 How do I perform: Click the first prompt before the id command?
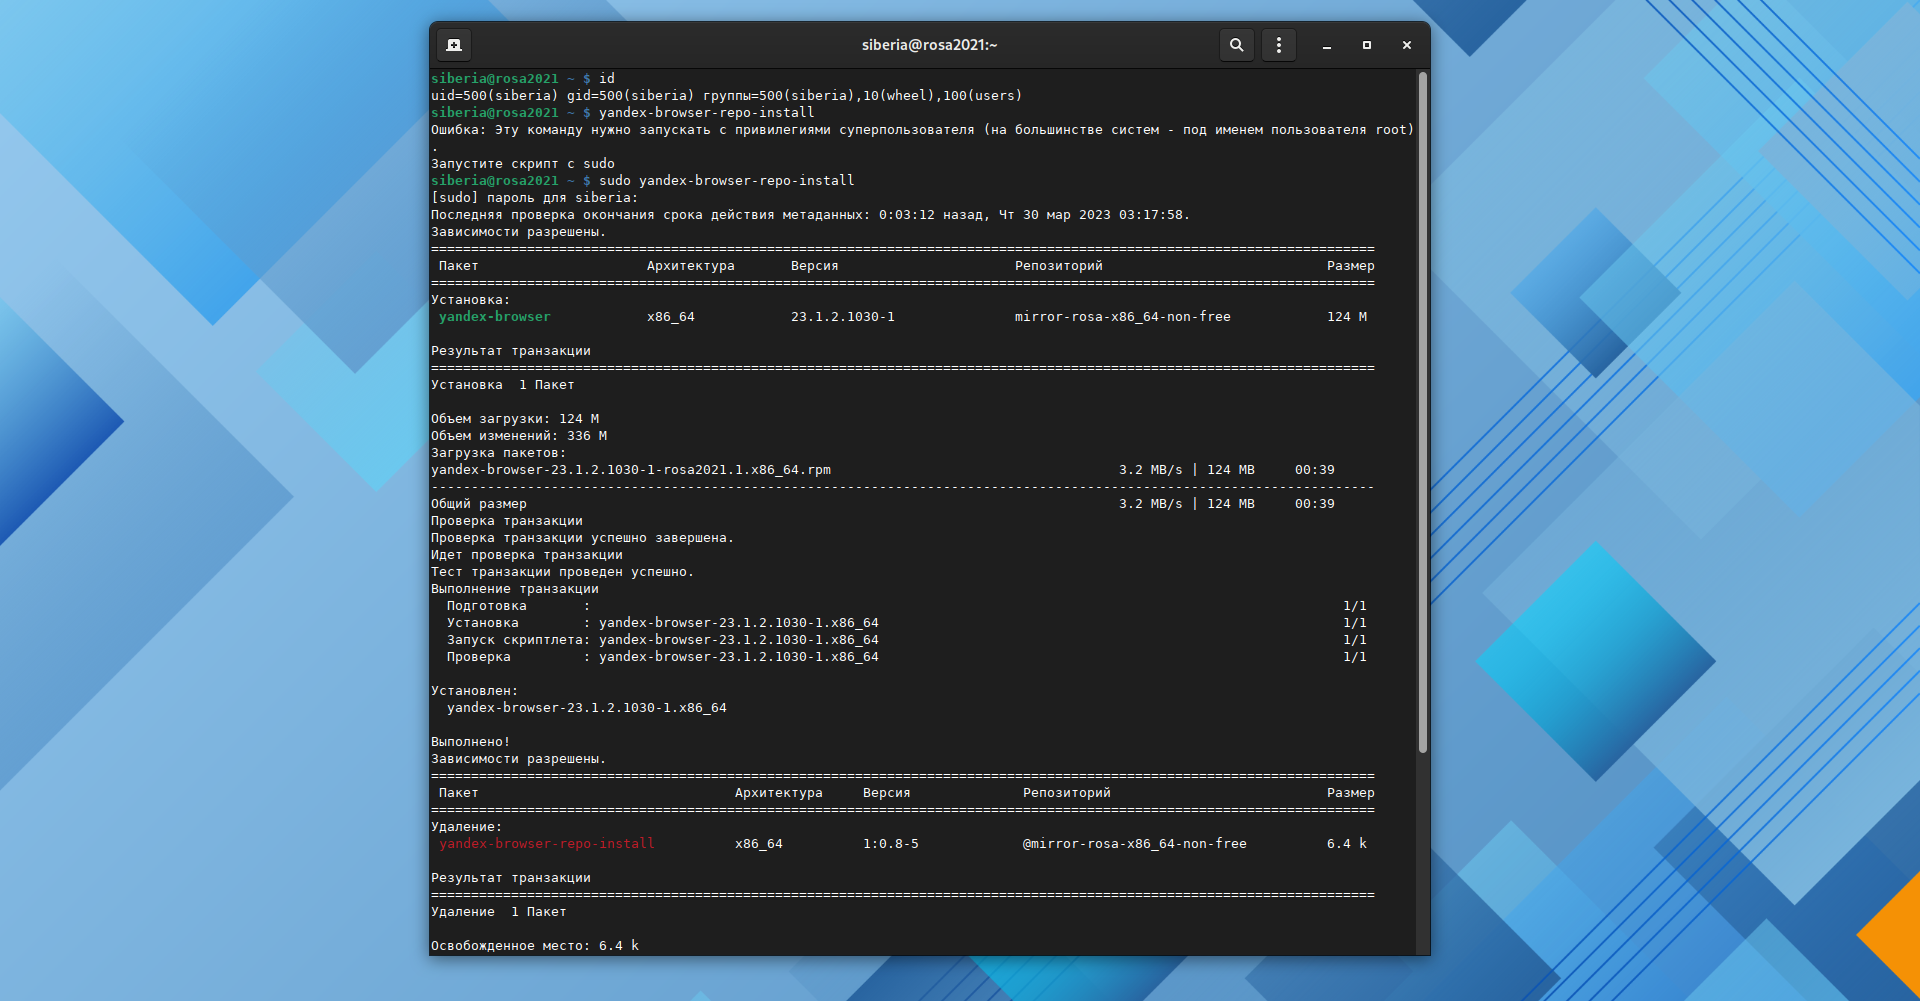[494, 79]
